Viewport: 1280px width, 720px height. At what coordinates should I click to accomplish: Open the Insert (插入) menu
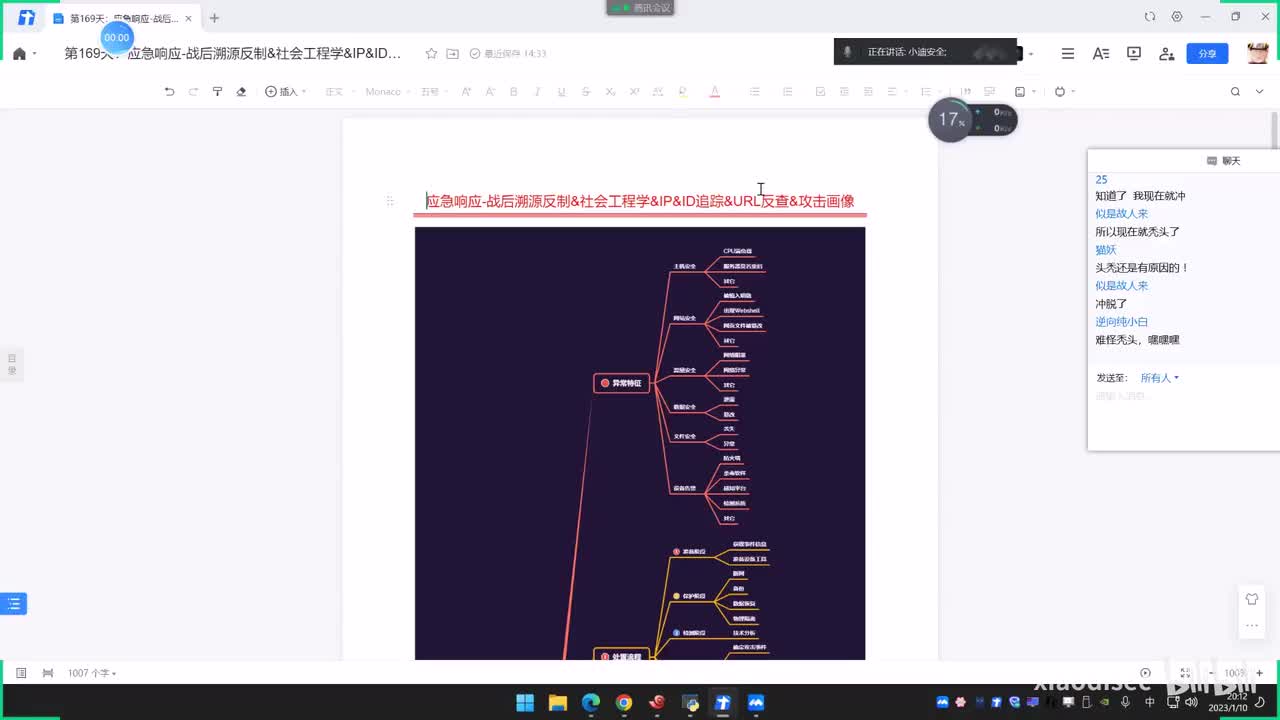285,92
